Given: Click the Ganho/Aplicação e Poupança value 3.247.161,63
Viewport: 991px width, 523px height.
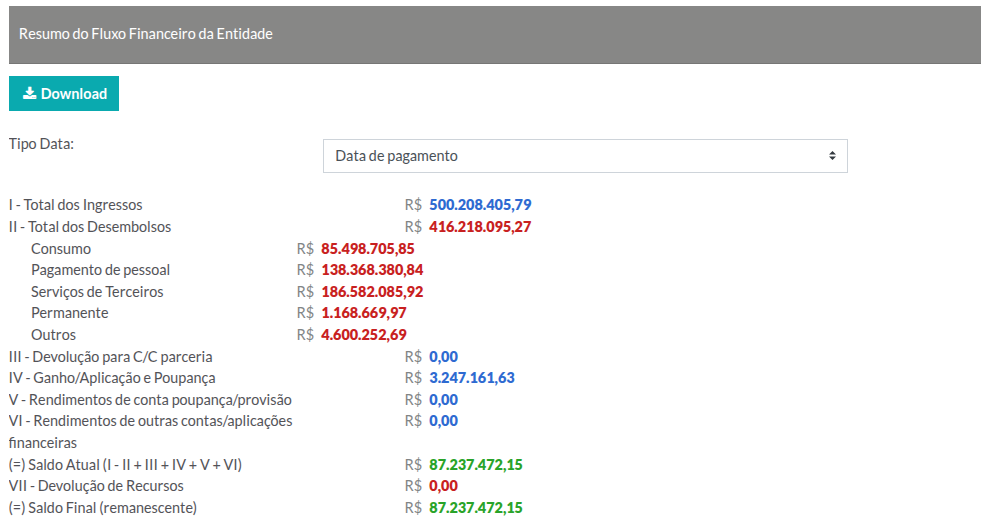Looking at the screenshot, I should click(x=471, y=378).
